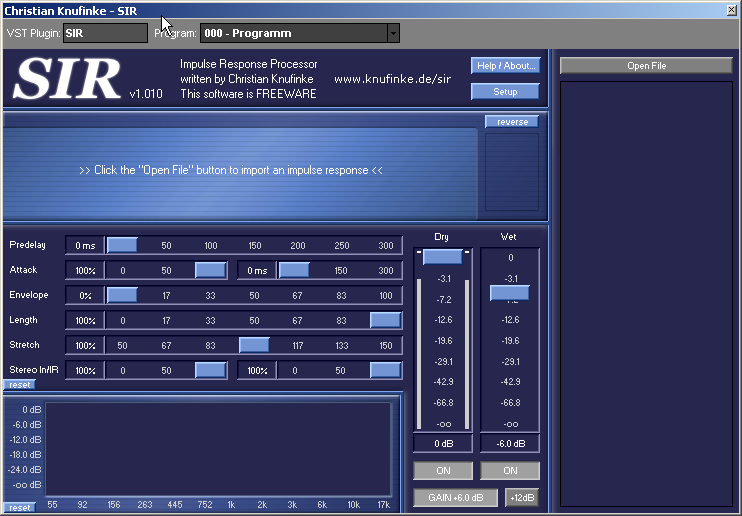Close the SIR plugin window

click(732, 10)
